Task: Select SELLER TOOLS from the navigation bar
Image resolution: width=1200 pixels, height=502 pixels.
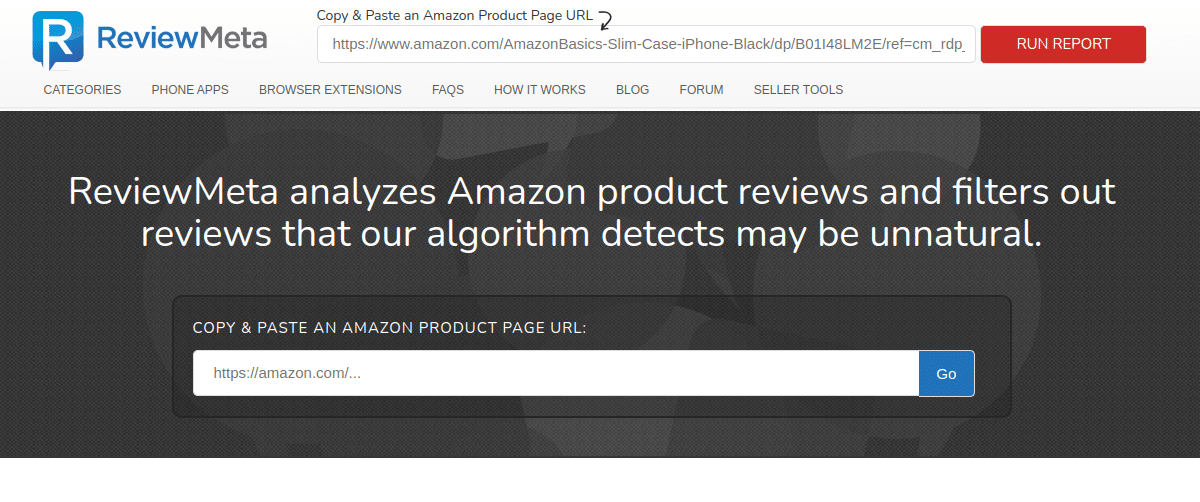Action: [798, 90]
